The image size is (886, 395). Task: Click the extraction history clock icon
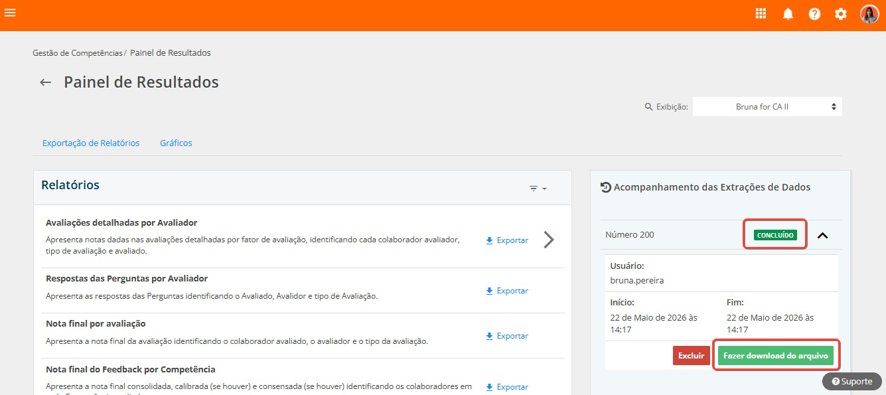coord(605,188)
